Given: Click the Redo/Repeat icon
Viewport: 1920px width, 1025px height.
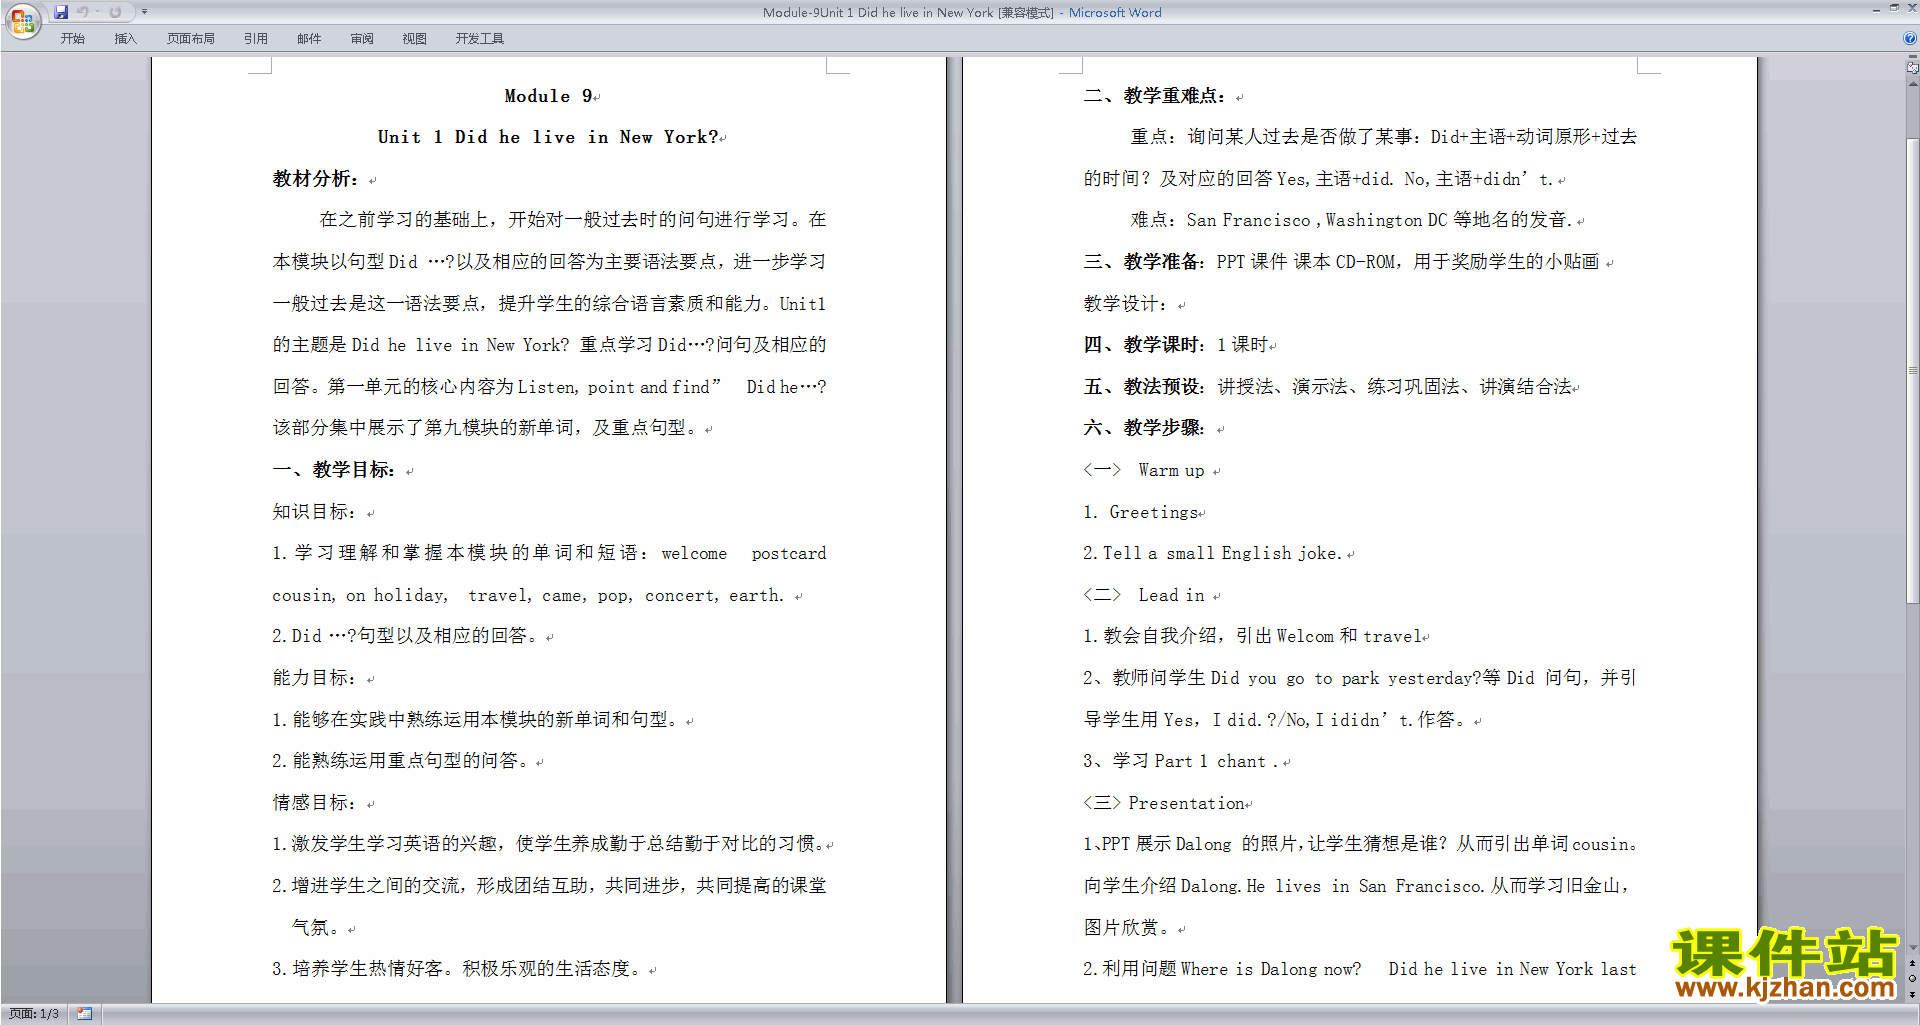Looking at the screenshot, I should (115, 12).
